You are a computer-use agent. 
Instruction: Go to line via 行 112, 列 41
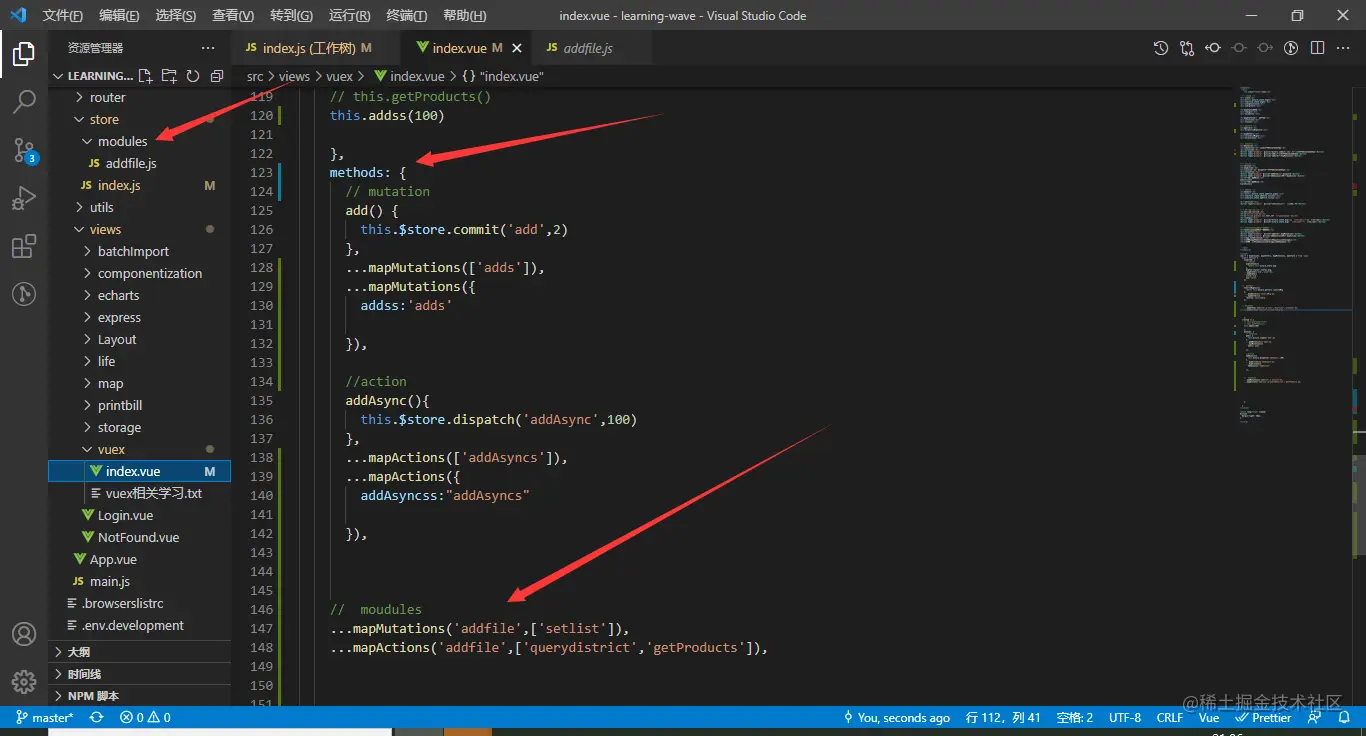click(1004, 717)
